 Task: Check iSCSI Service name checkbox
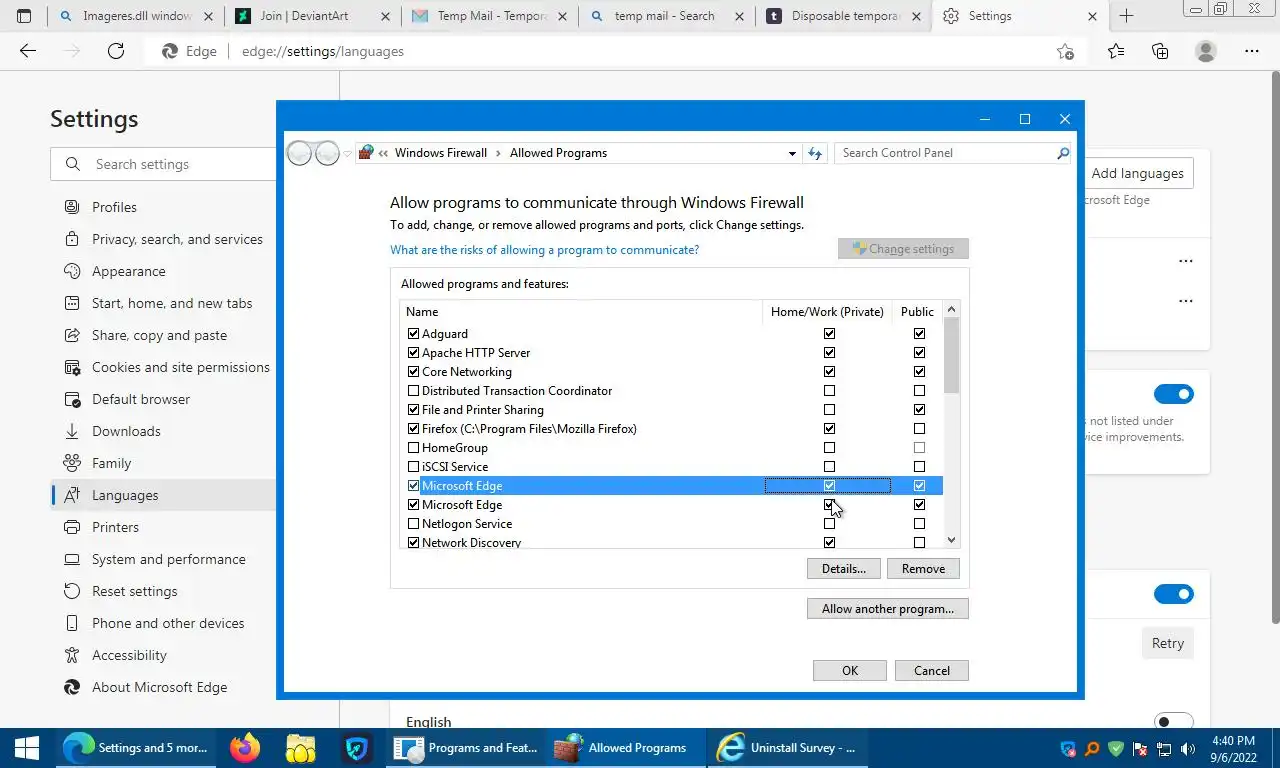pos(413,467)
